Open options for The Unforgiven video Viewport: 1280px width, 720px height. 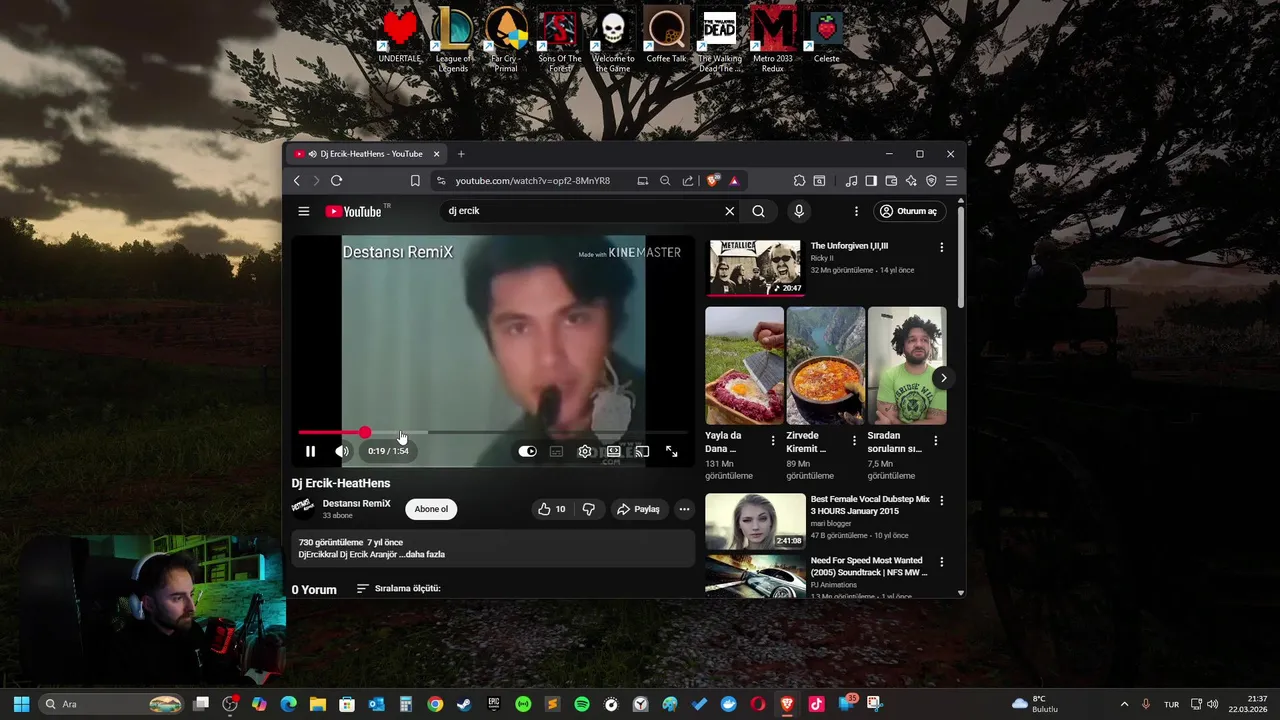(941, 247)
